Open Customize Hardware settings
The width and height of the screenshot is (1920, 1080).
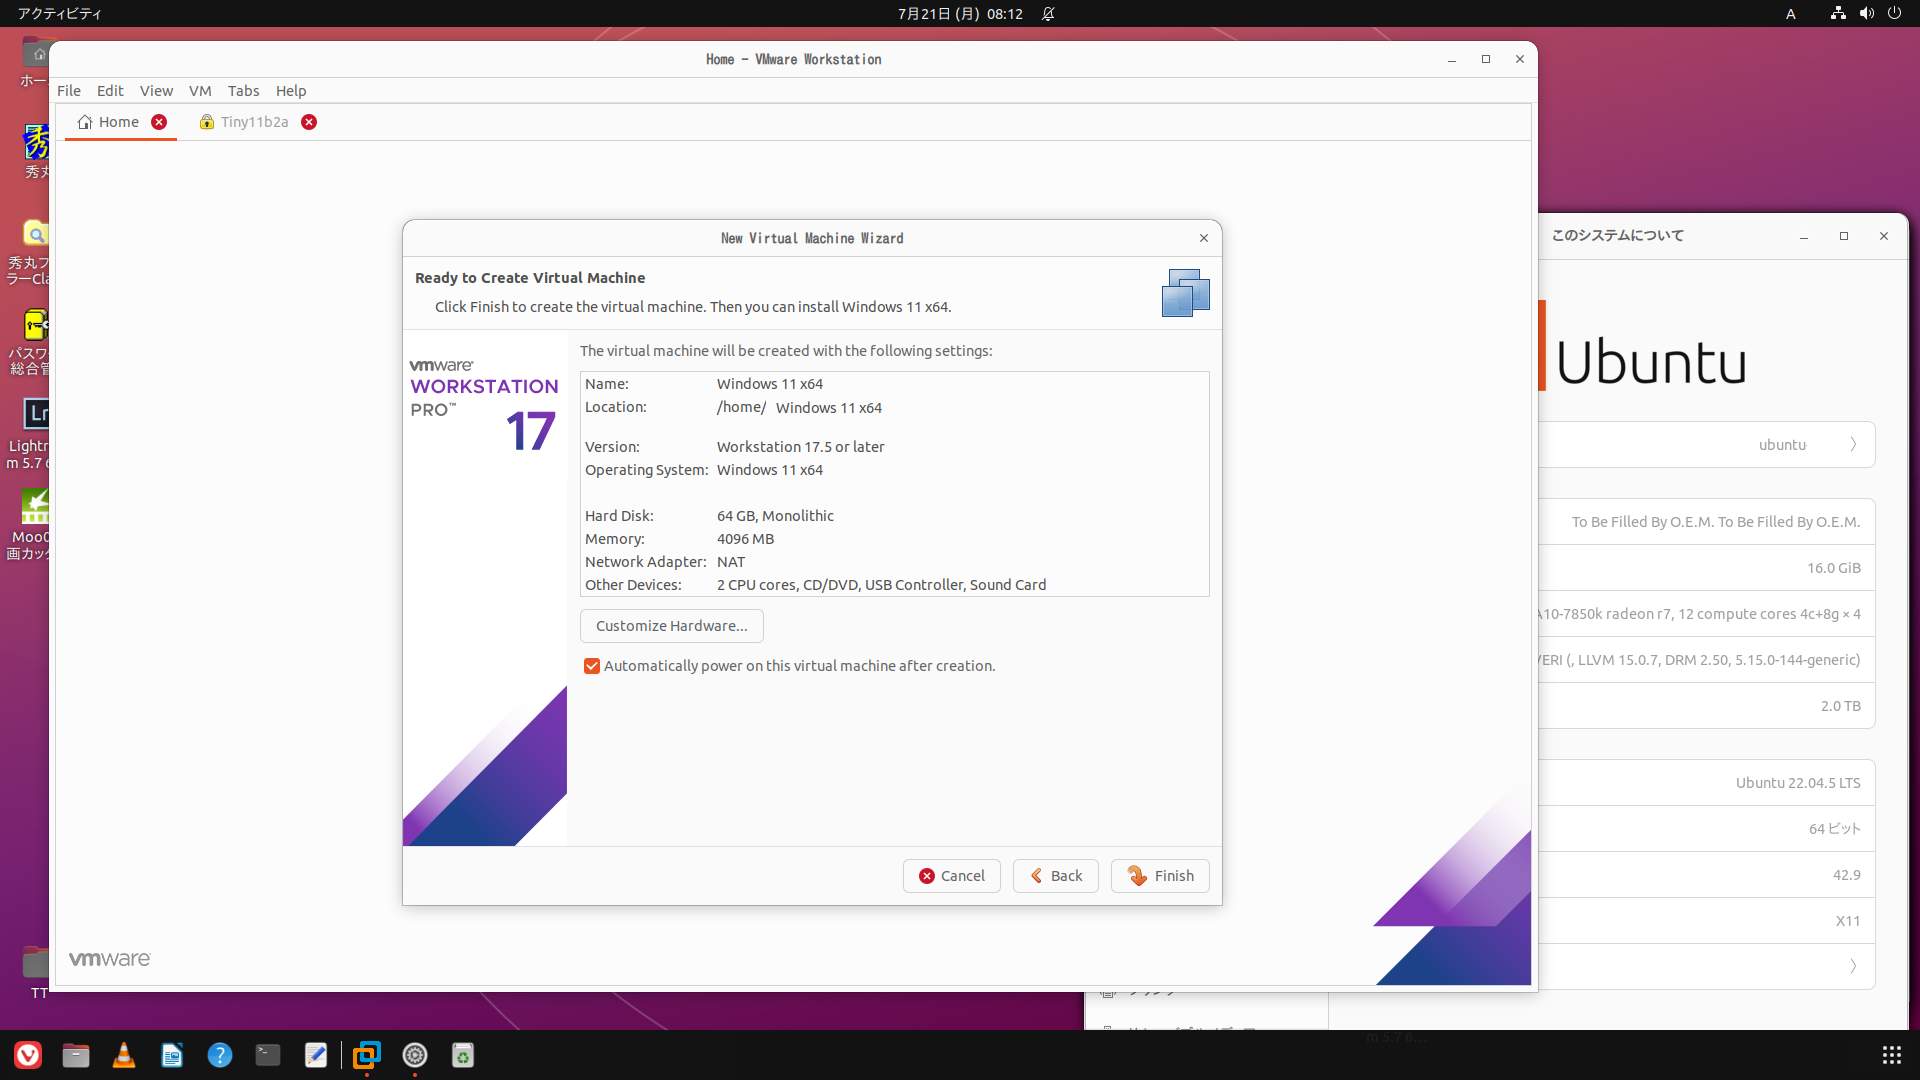(x=671, y=626)
